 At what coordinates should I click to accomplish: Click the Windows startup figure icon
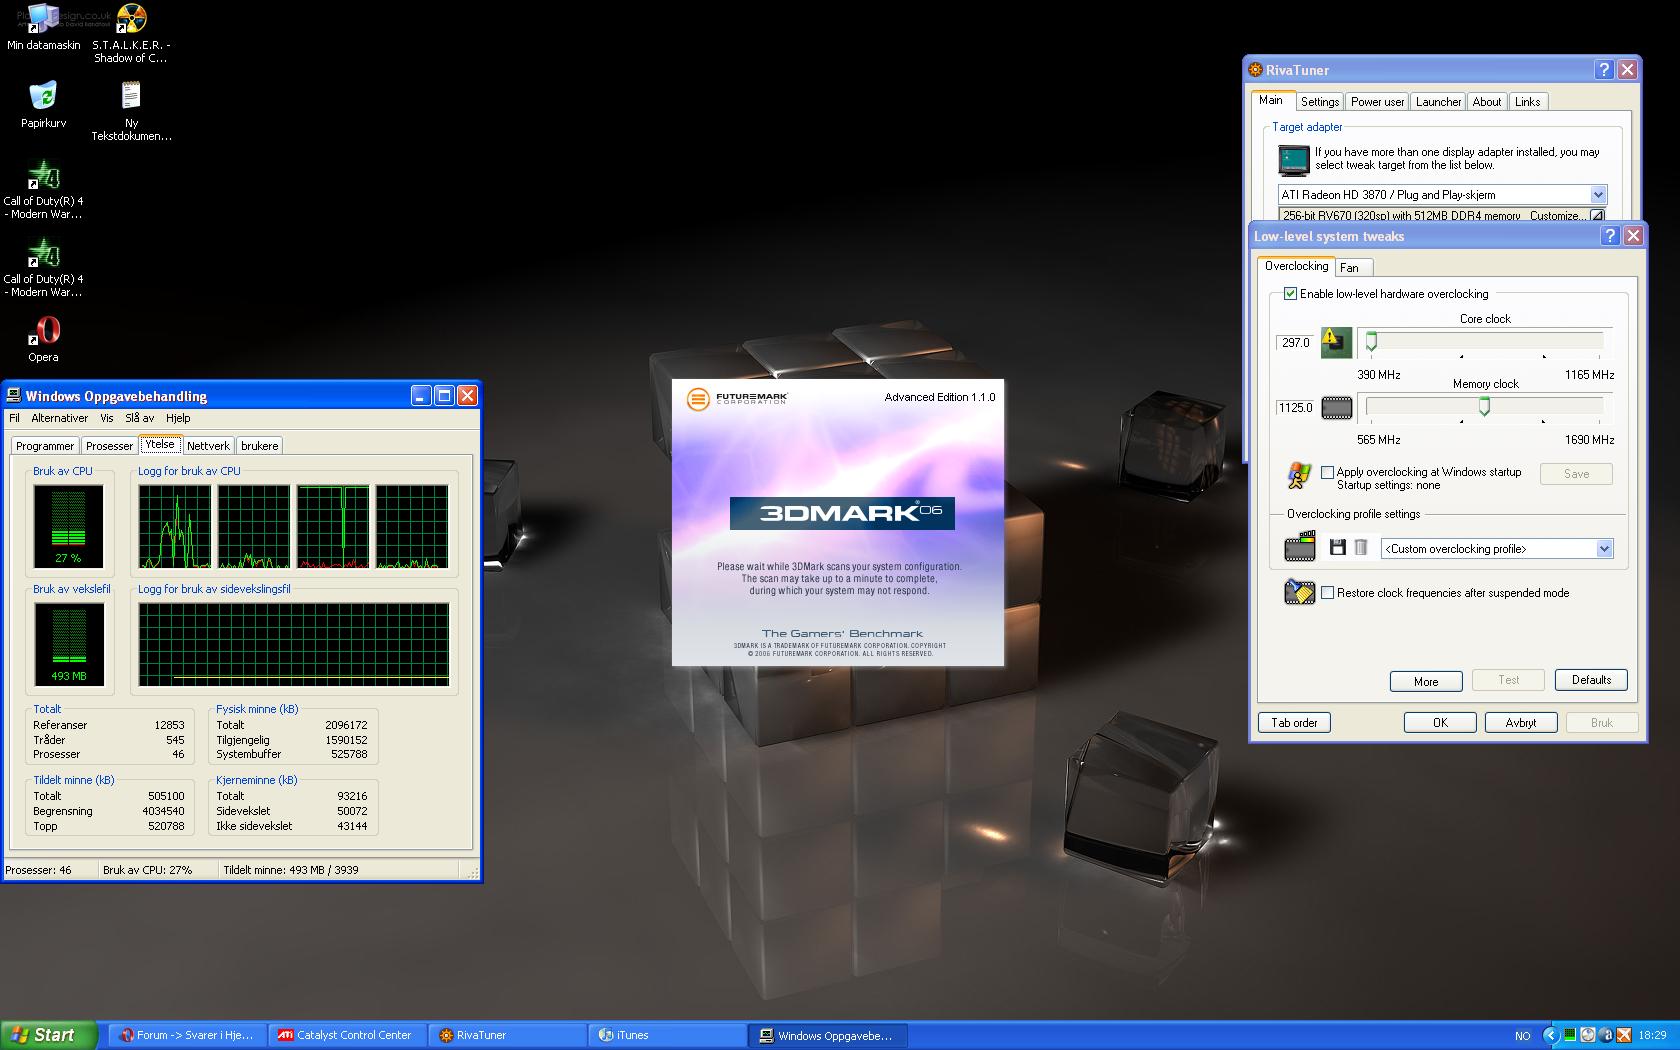[1298, 476]
